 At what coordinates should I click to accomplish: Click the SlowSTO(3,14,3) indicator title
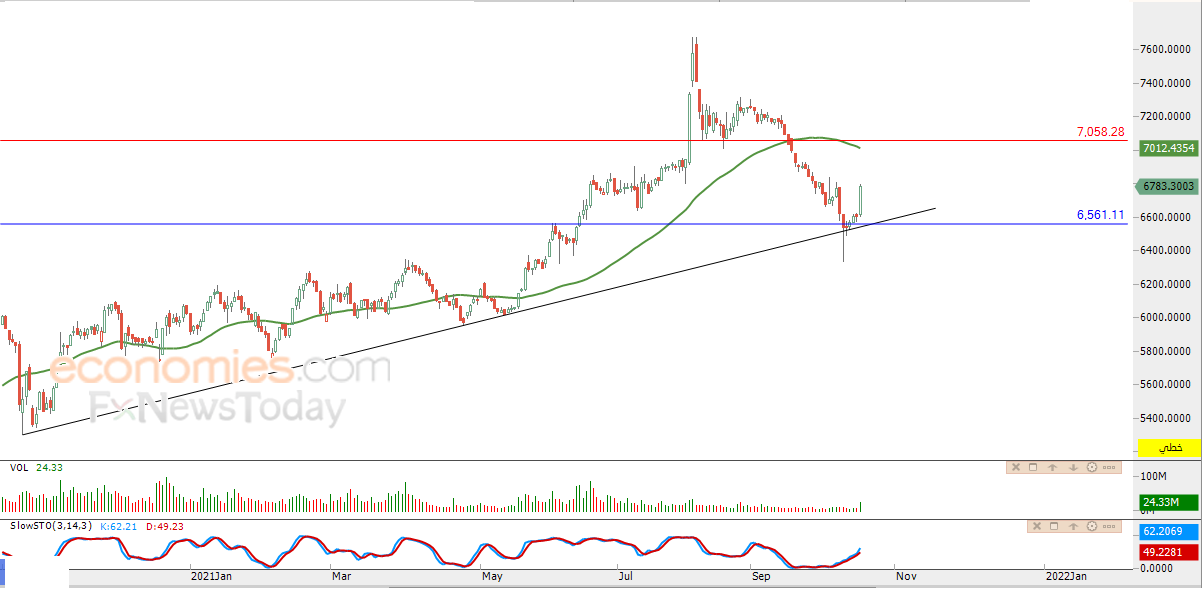pos(52,525)
